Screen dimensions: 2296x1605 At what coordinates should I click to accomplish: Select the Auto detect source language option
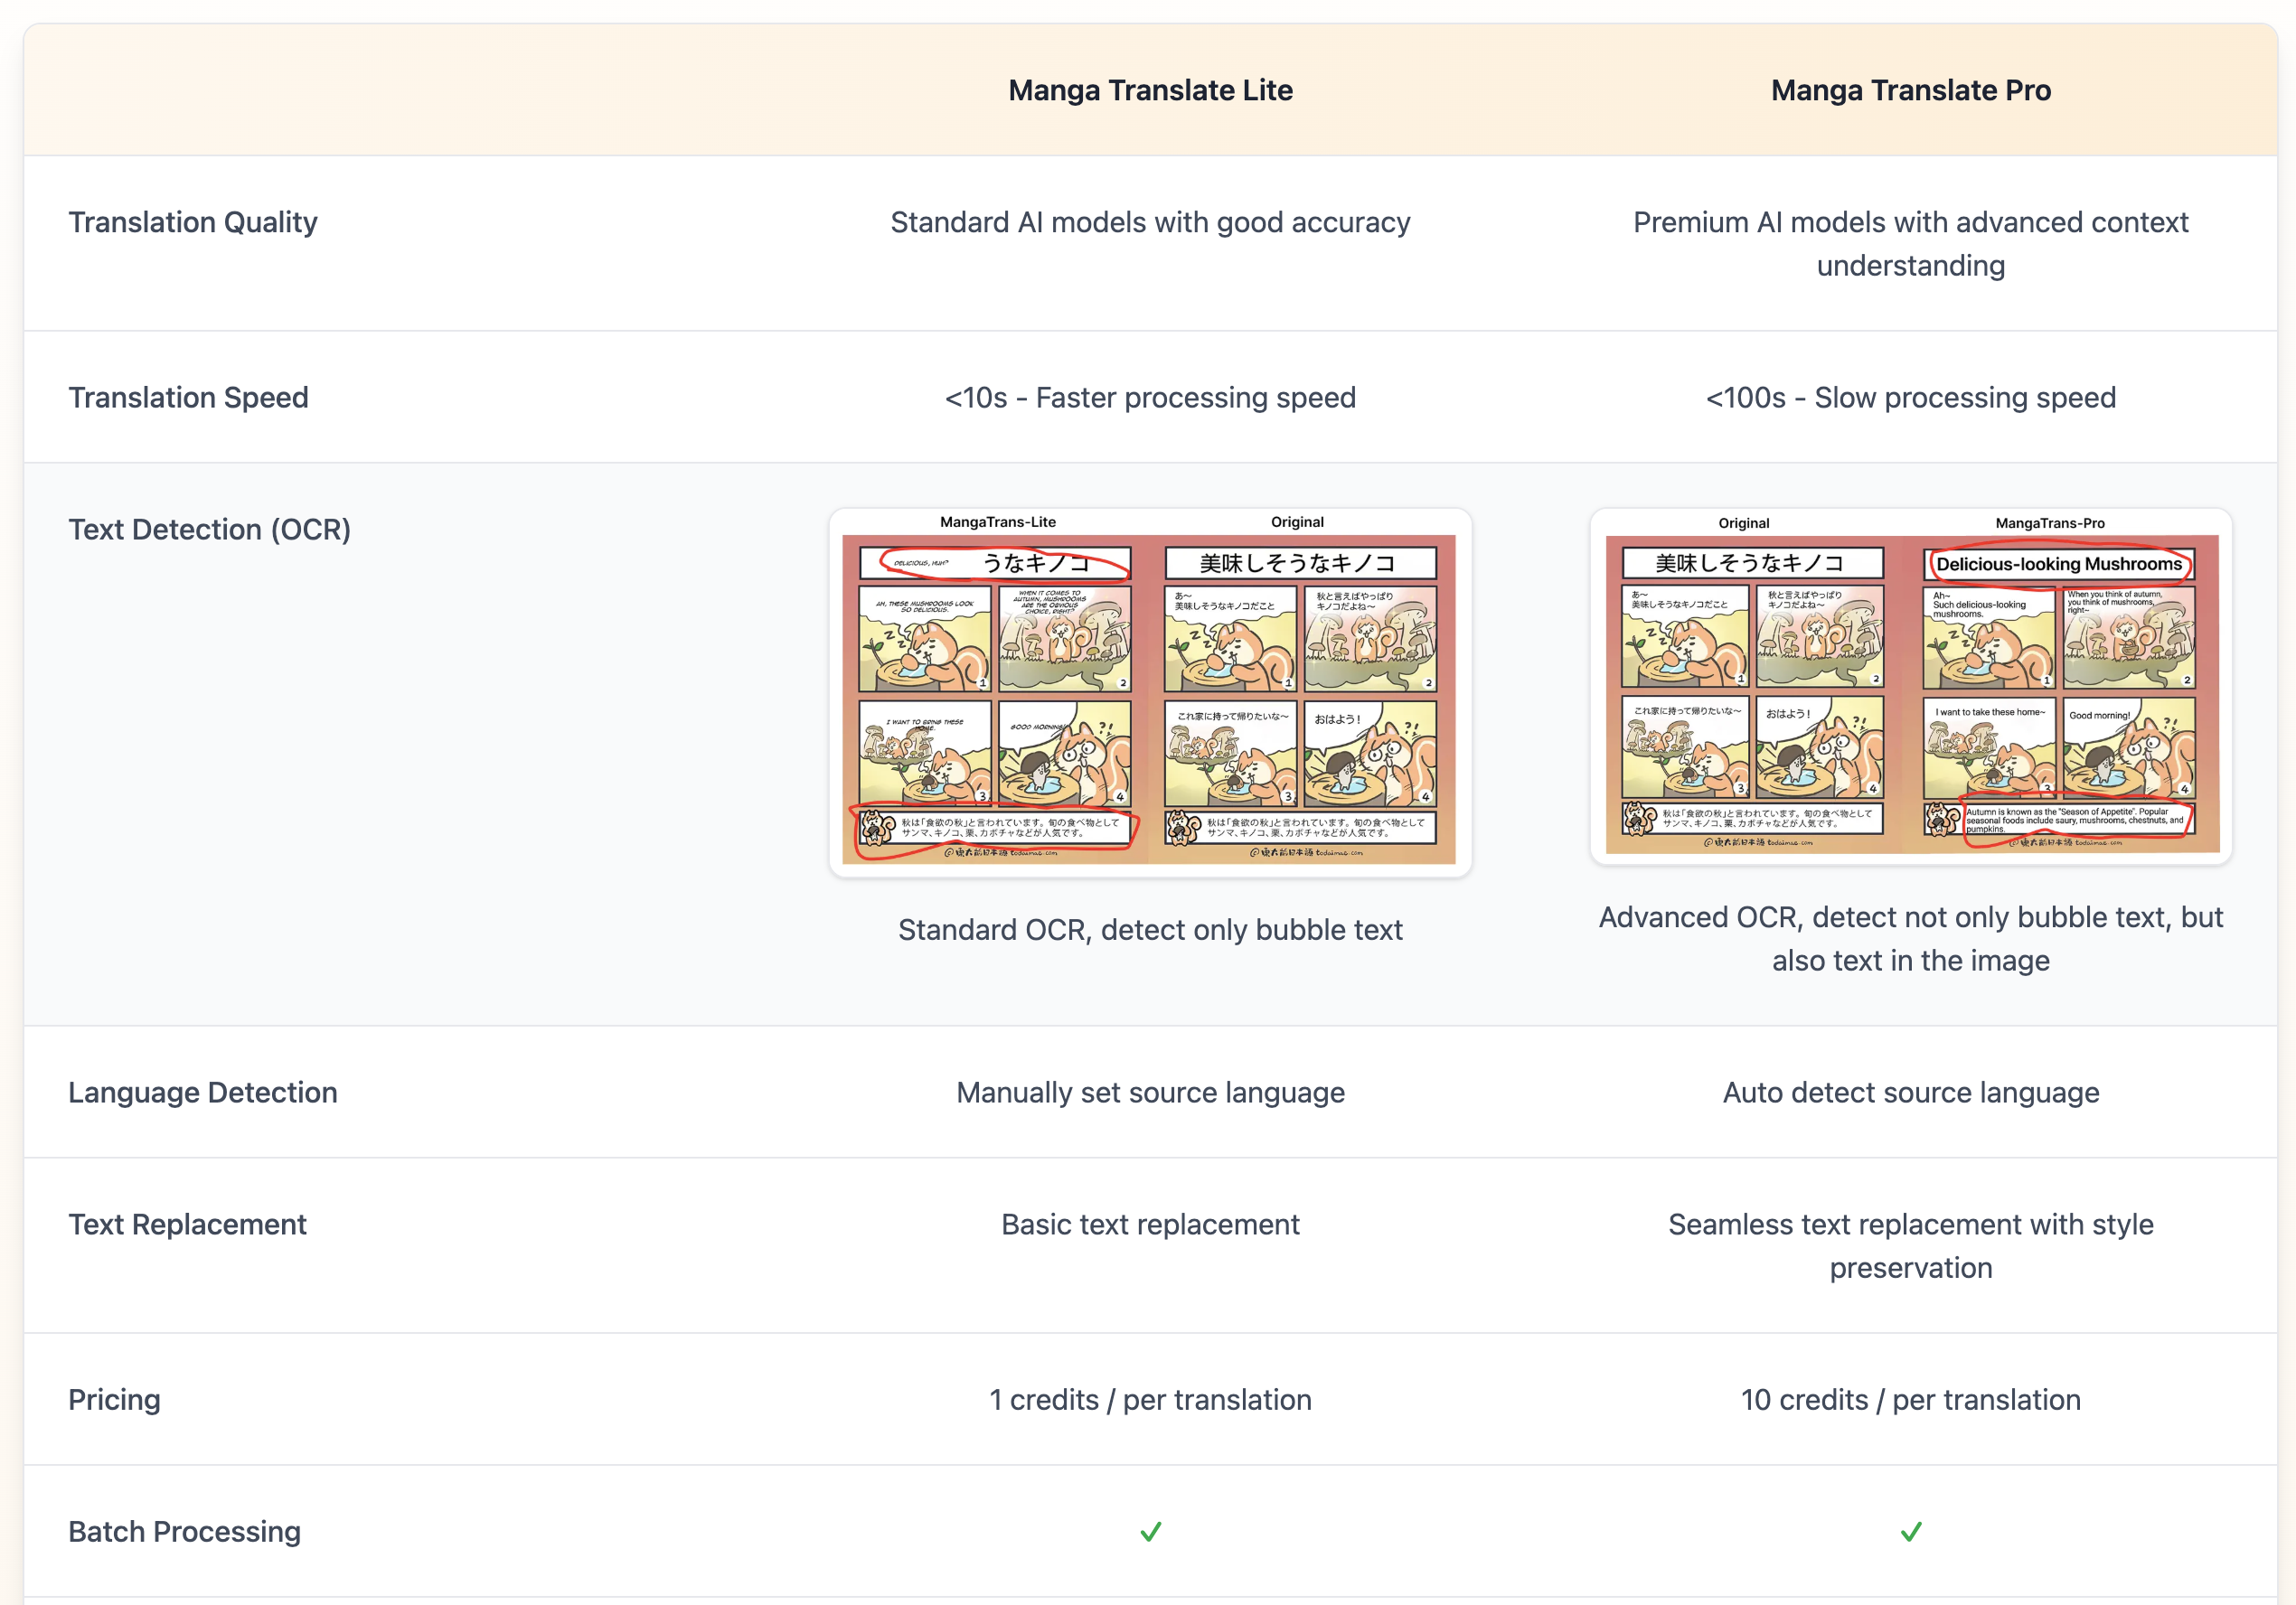click(1911, 1092)
